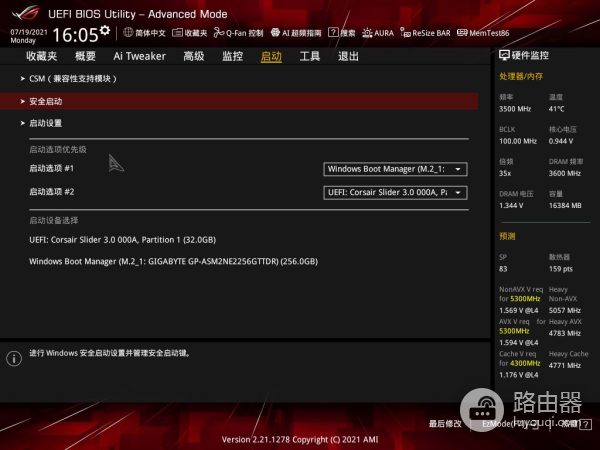The height and width of the screenshot is (450, 600).
Task: Switch to Ai Tweaker tab
Action: coord(140,56)
